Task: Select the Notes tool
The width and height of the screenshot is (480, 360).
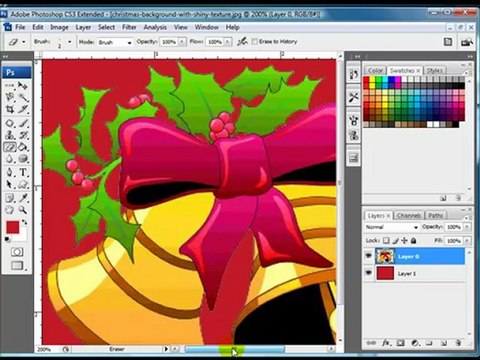Action: 10,198
